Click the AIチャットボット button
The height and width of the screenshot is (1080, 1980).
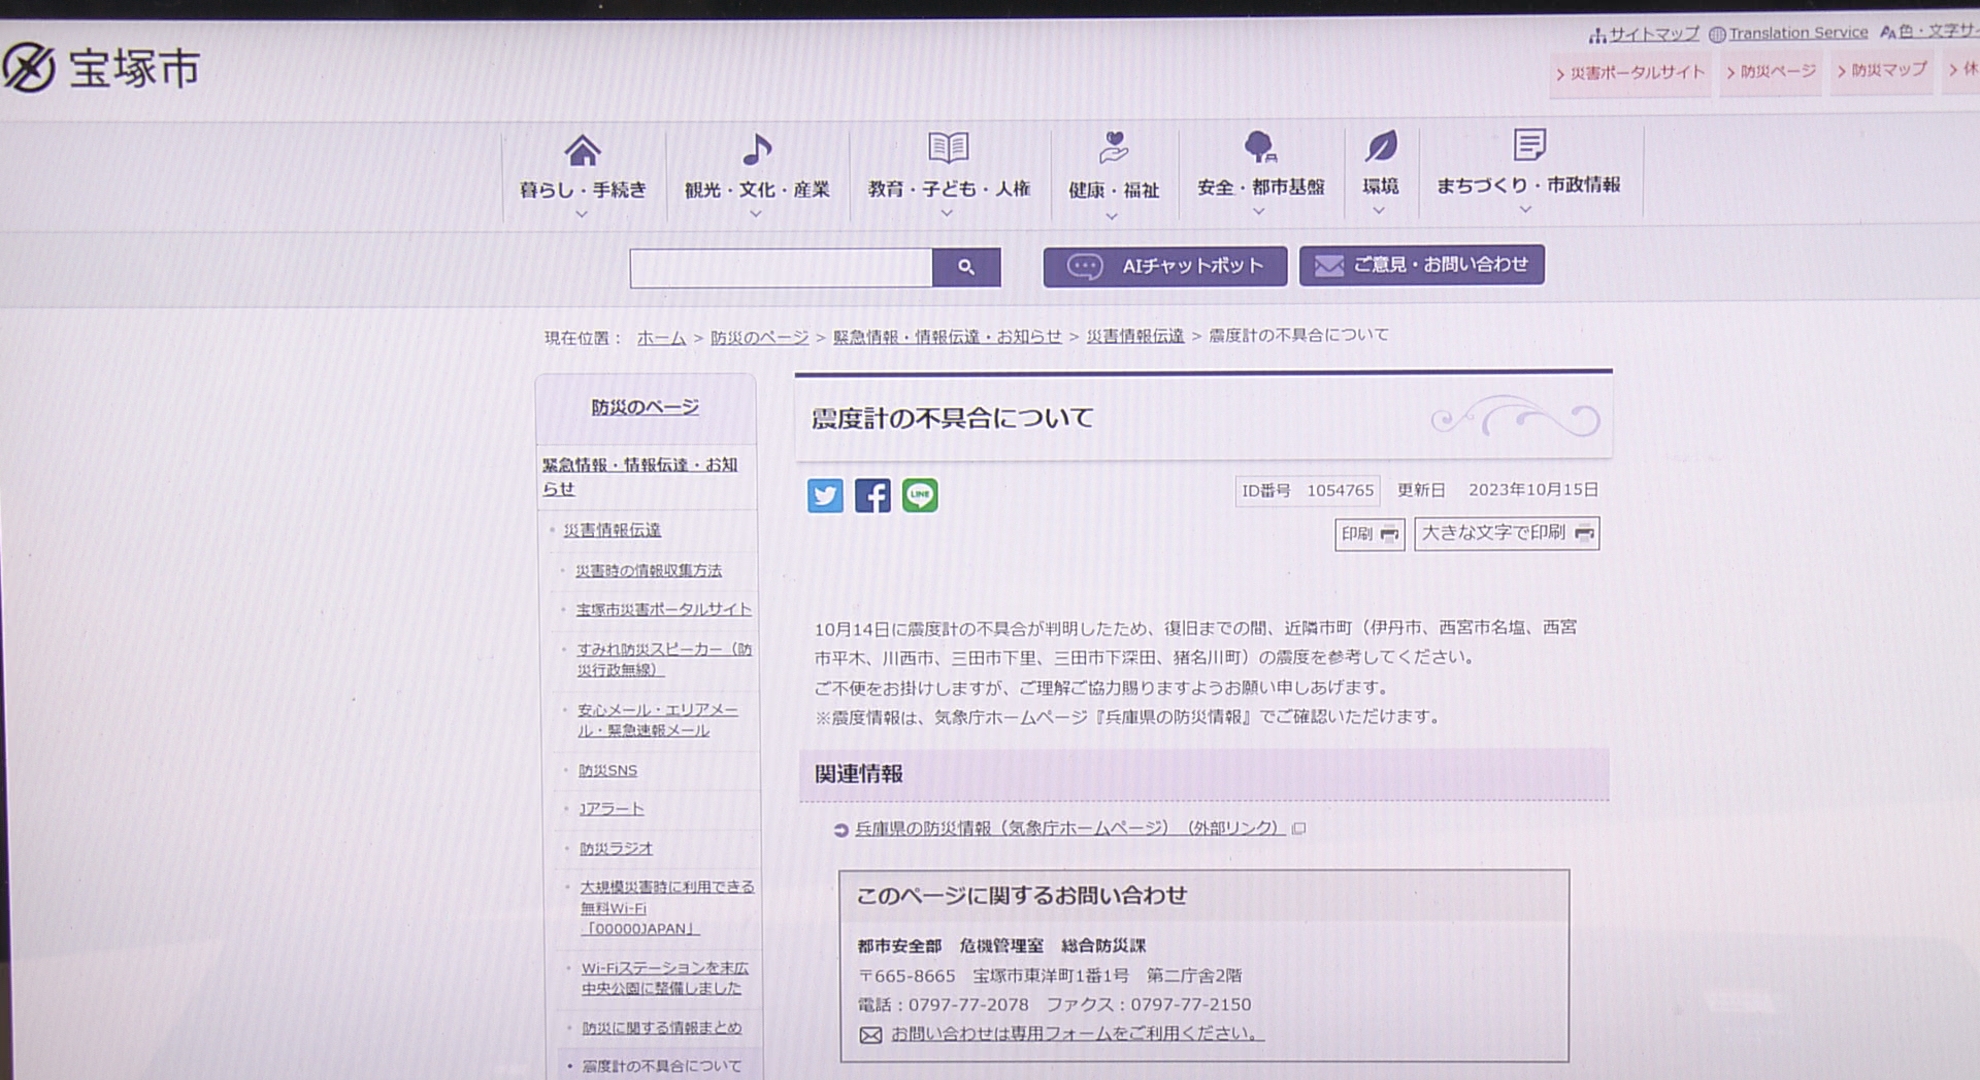[1165, 267]
